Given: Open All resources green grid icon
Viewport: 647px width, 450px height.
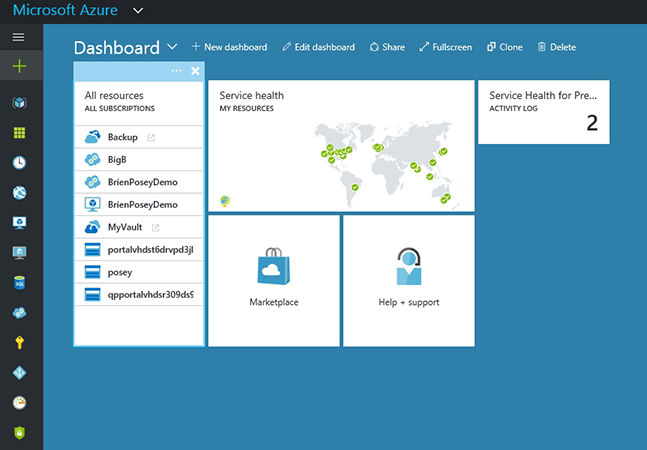Looking at the screenshot, I should (x=19, y=133).
